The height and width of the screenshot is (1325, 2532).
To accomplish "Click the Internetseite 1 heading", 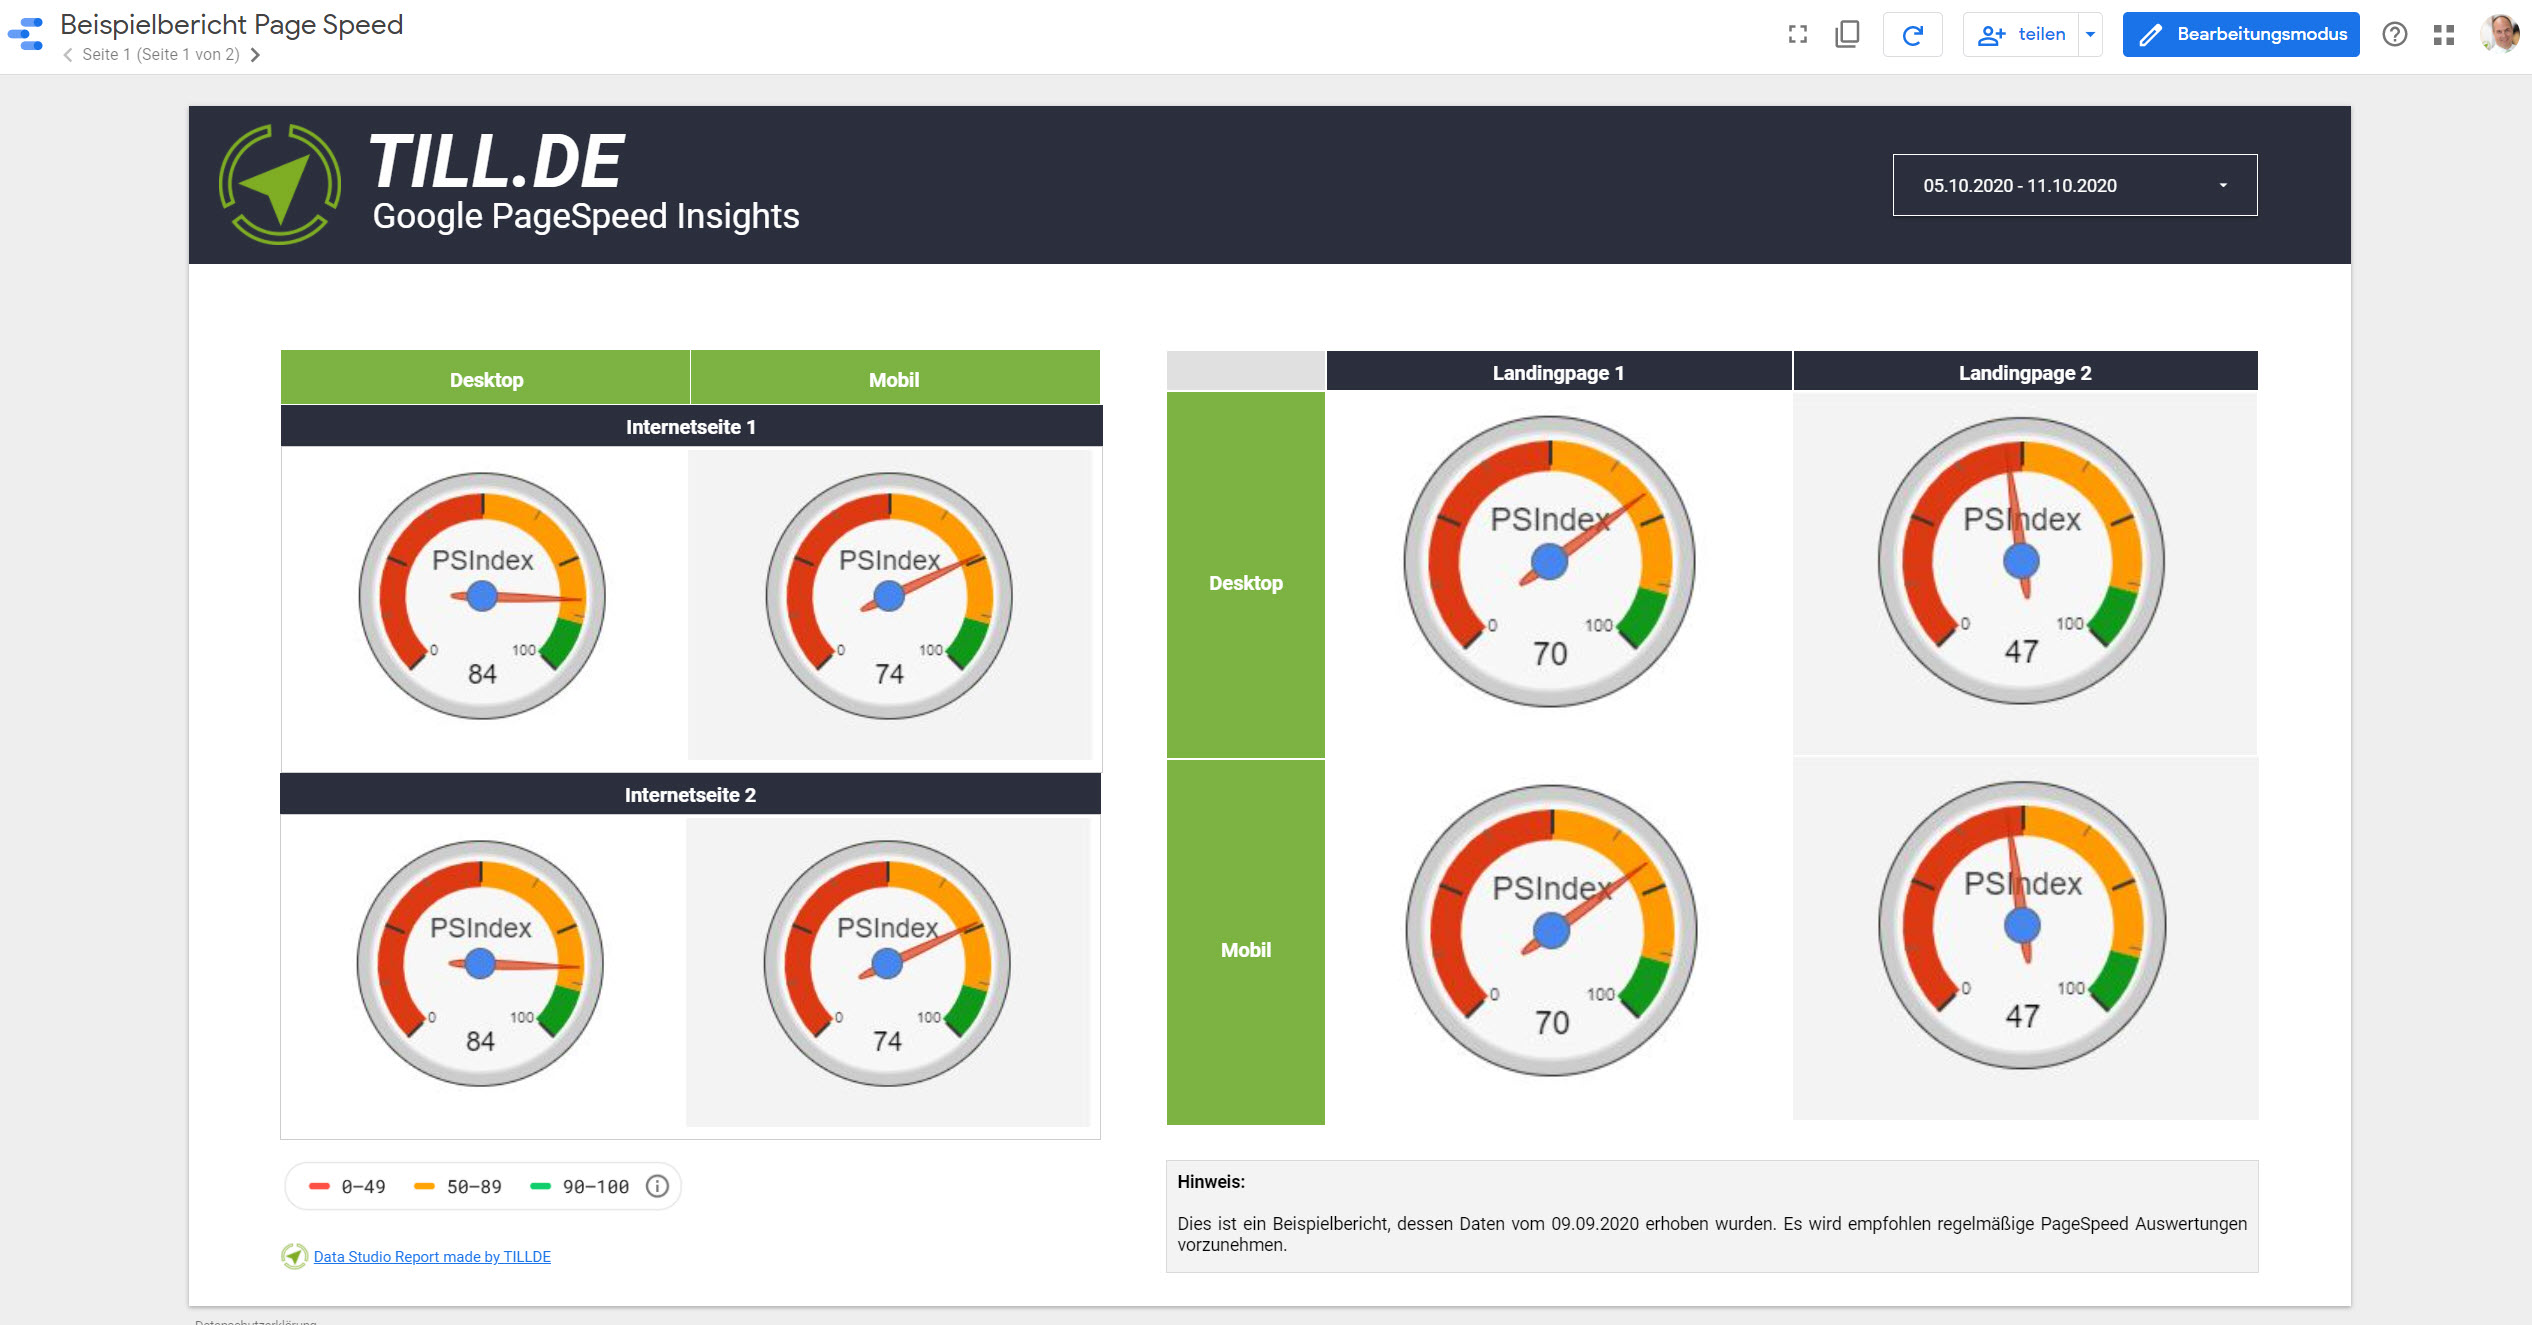I will point(691,426).
